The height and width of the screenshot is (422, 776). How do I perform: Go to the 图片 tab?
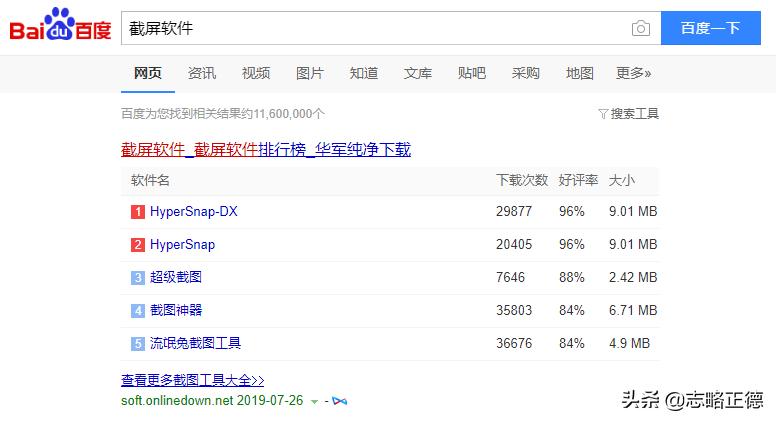310,73
